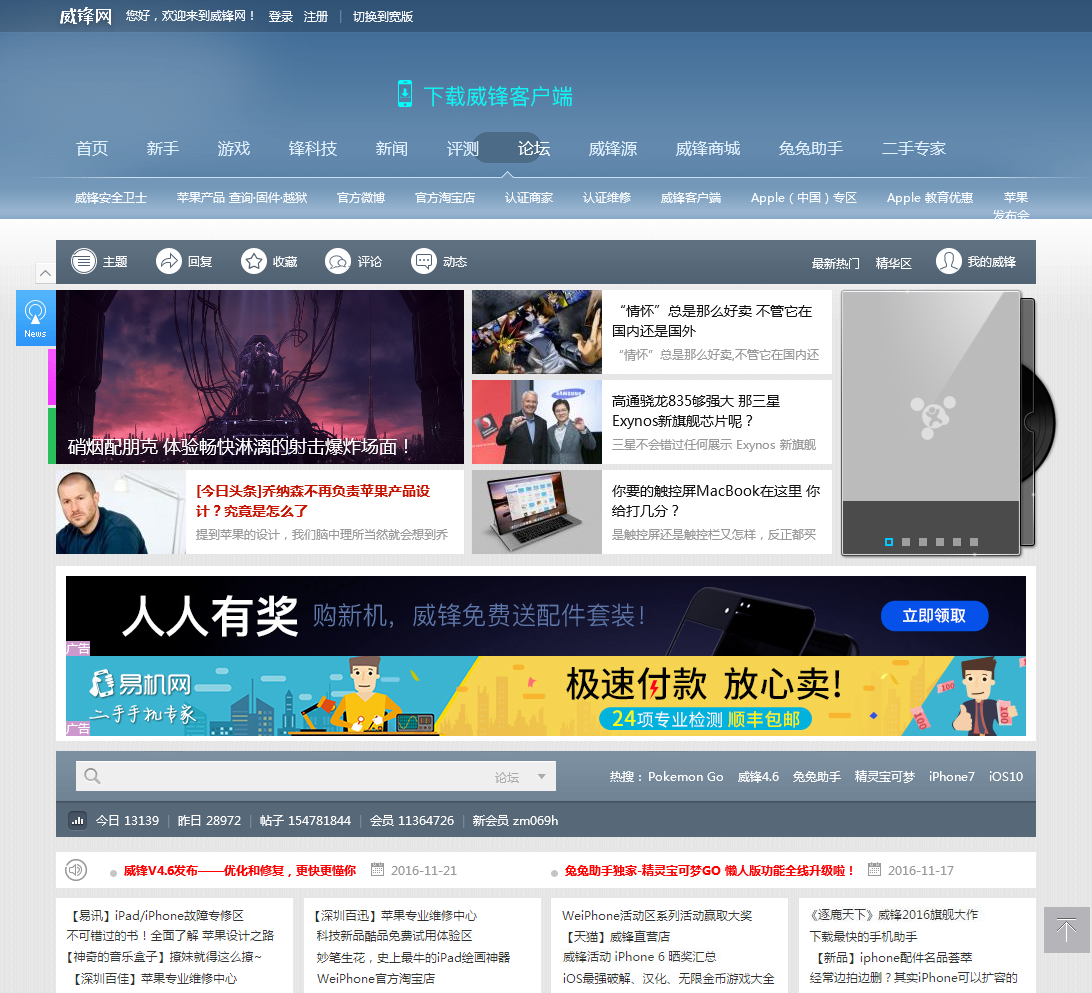Select the second carousel dot indicator
Image resolution: width=1092 pixels, height=993 pixels.
tap(906, 542)
